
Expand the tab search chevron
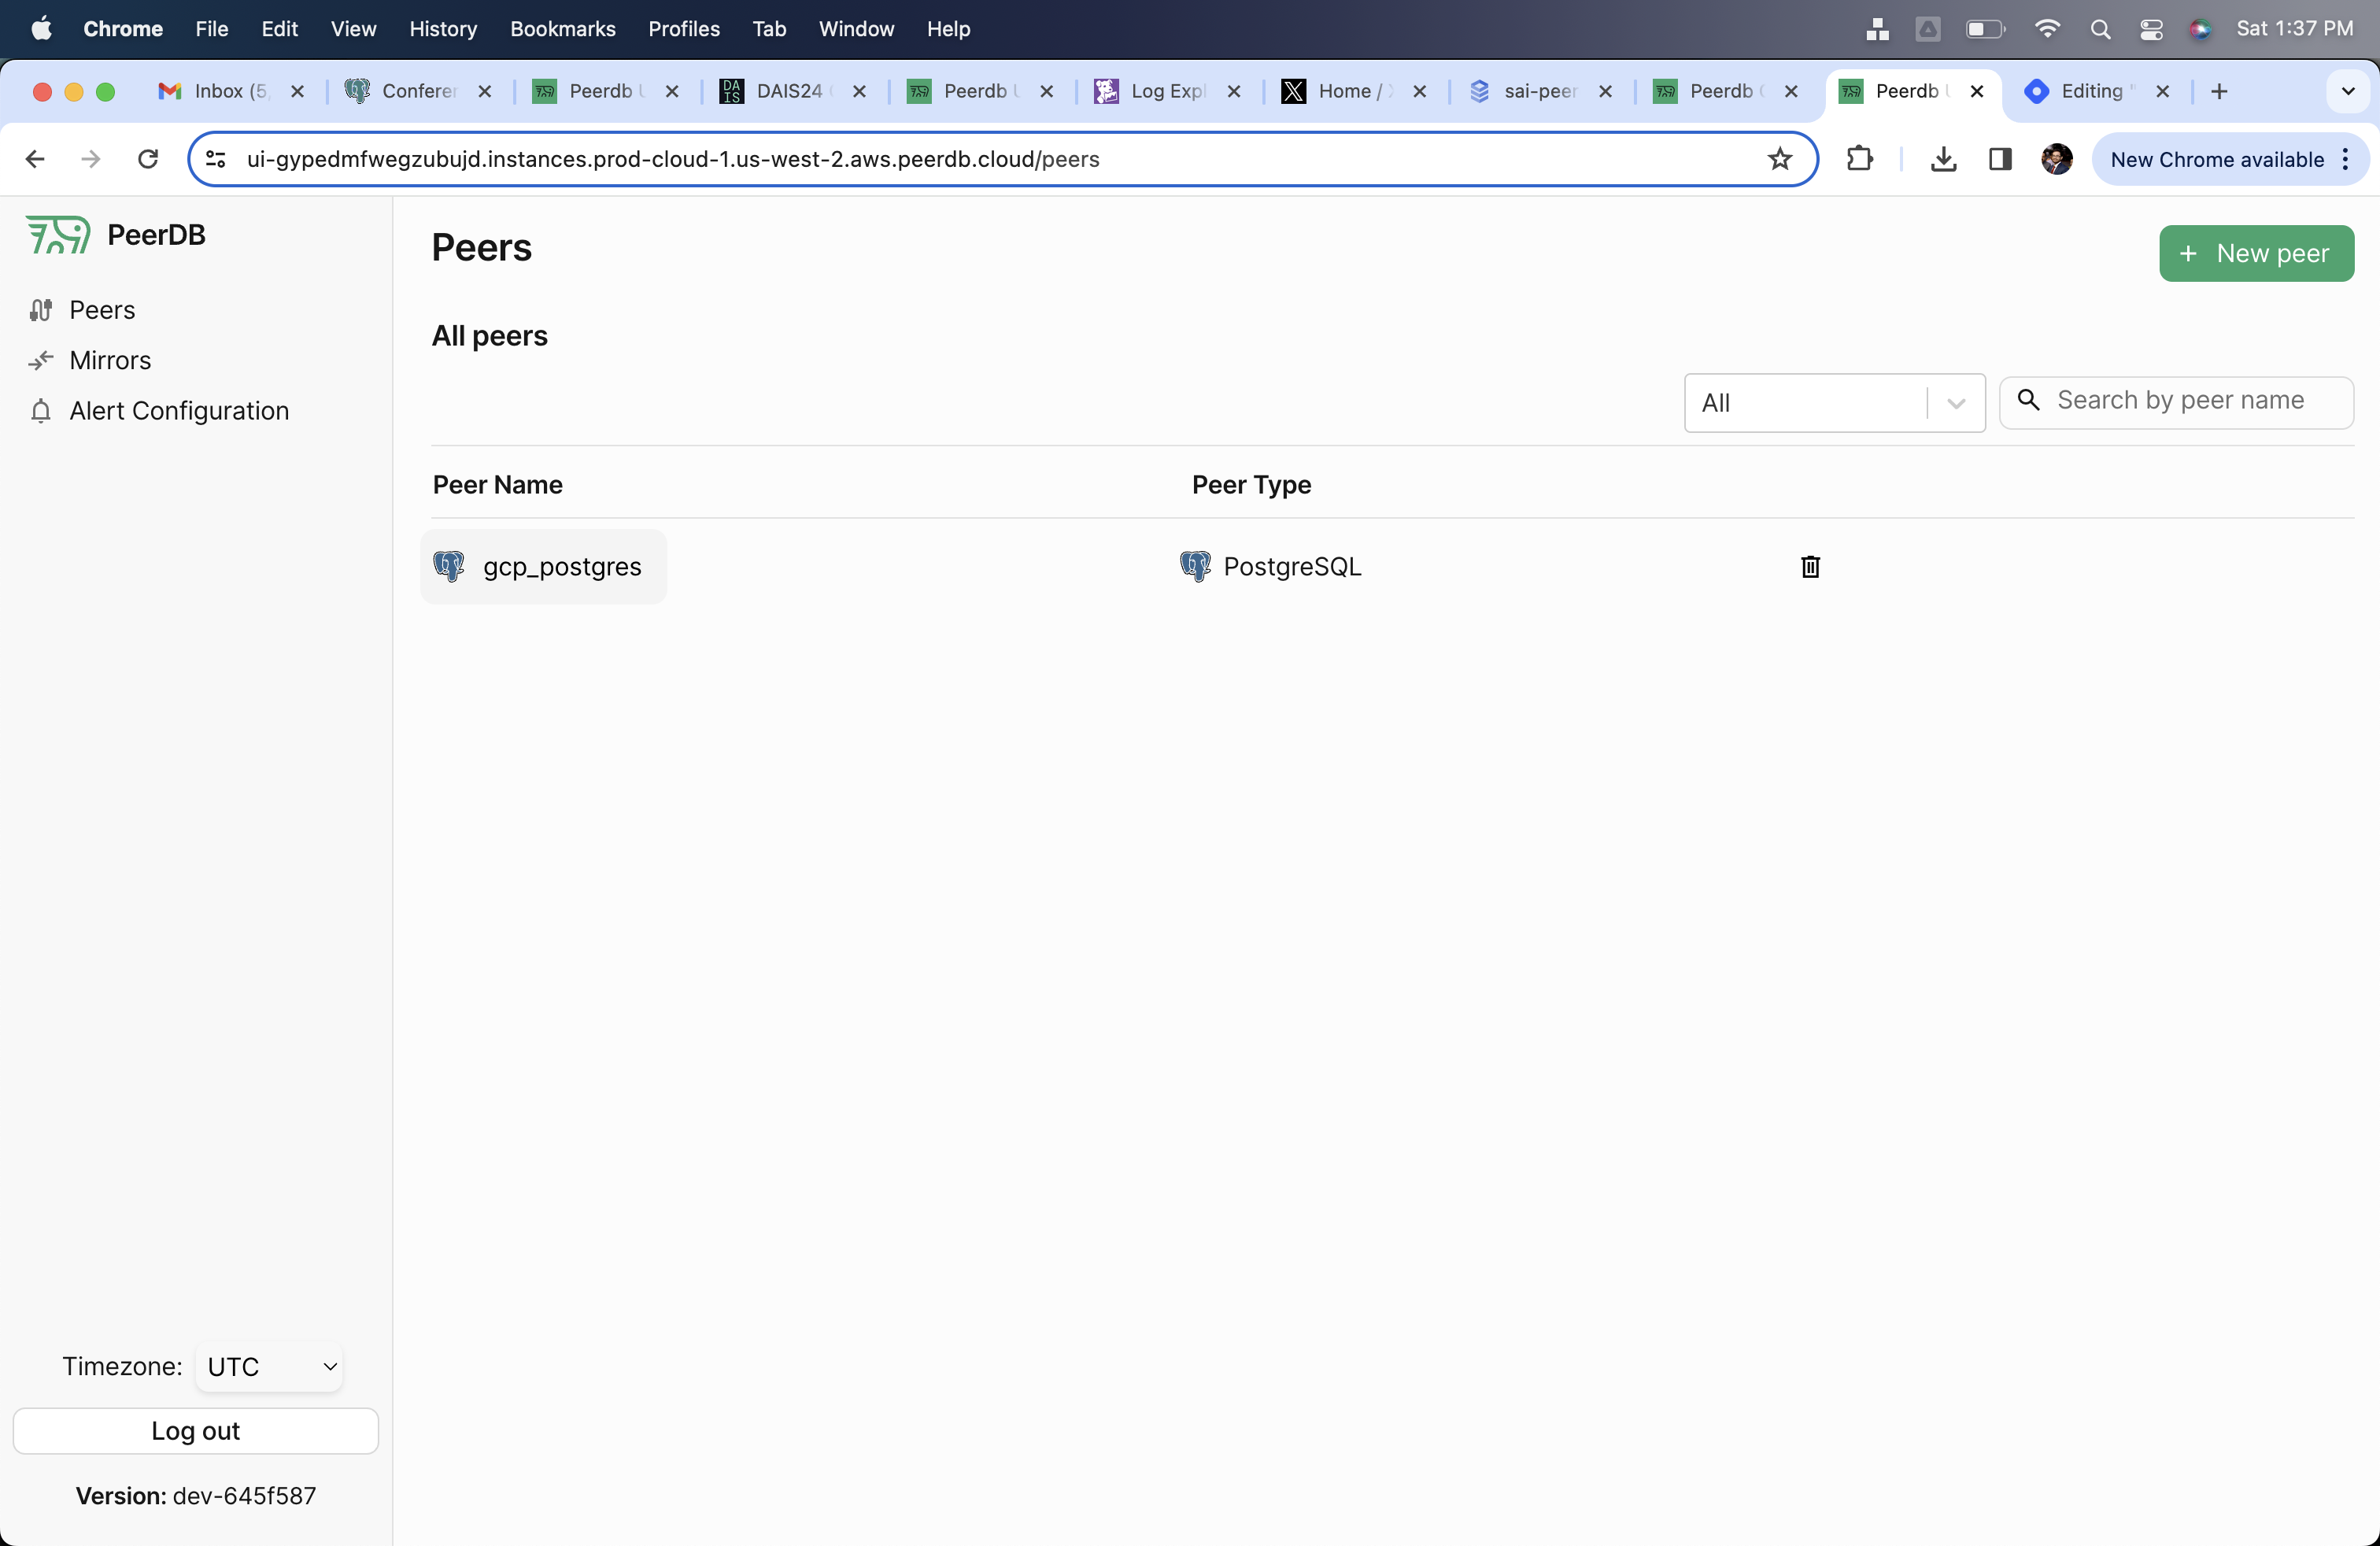click(x=2347, y=91)
